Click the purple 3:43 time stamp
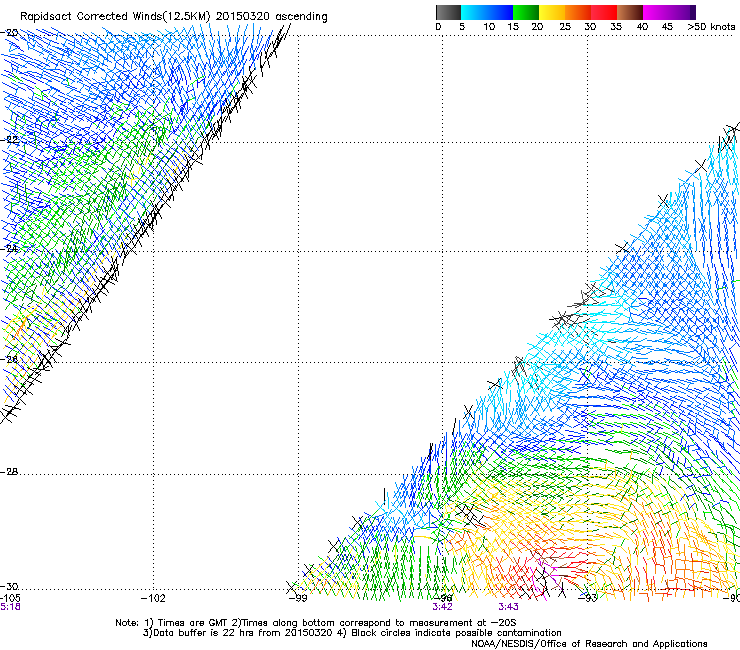This screenshot has width=740, height=650. (508, 607)
